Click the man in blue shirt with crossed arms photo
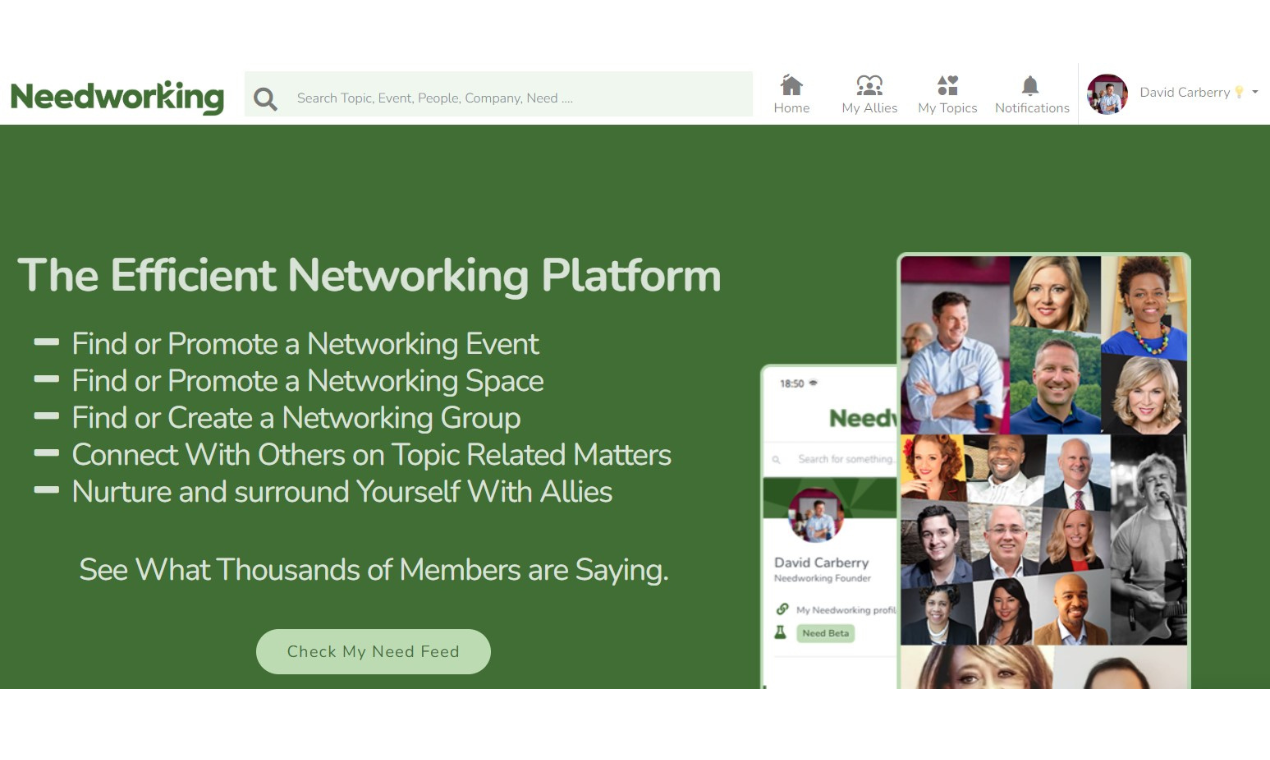The width and height of the screenshot is (1270, 760). tap(955, 345)
